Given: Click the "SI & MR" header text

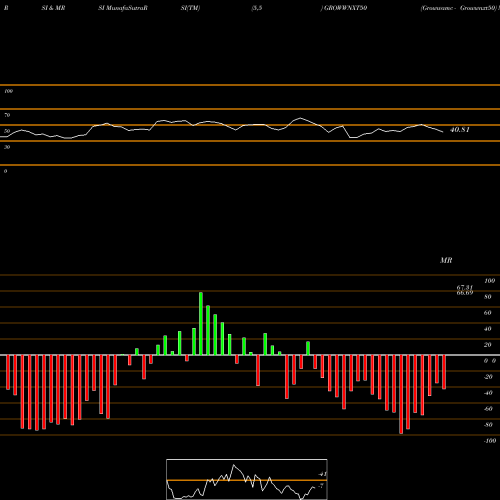Looking at the screenshot, I should tap(53, 8).
